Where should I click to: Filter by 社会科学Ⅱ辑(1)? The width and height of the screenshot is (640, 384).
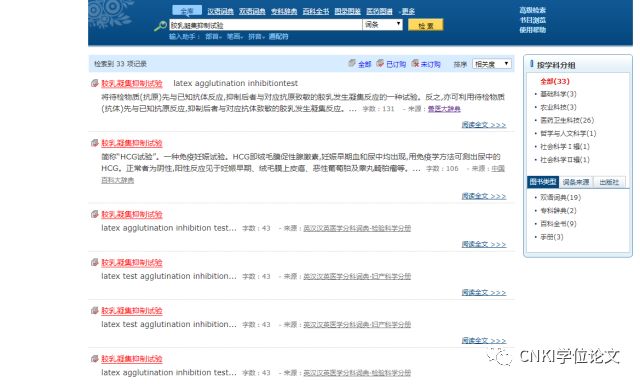(x=565, y=160)
